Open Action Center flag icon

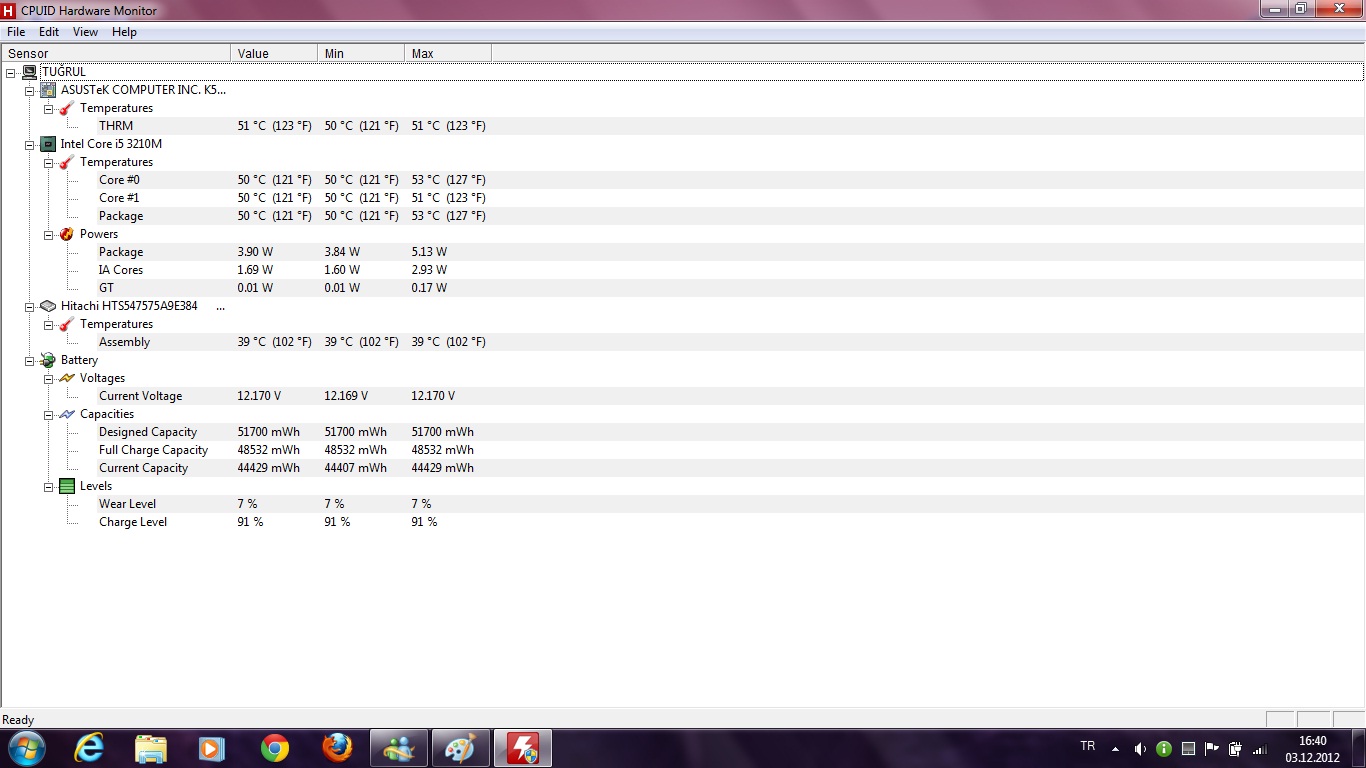(x=1212, y=748)
